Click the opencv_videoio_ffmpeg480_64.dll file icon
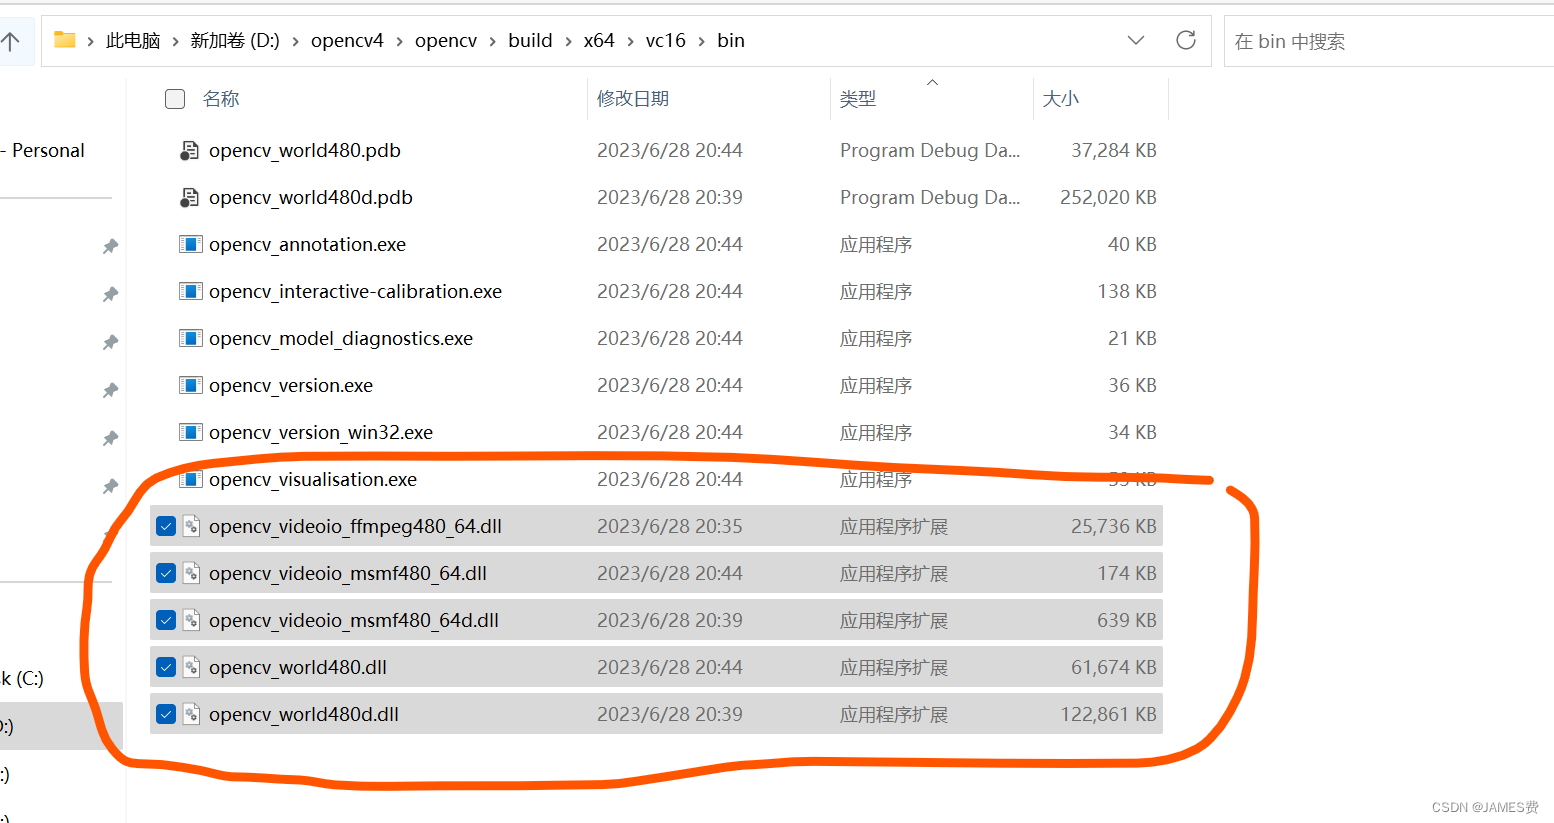The width and height of the screenshot is (1554, 823). (191, 525)
